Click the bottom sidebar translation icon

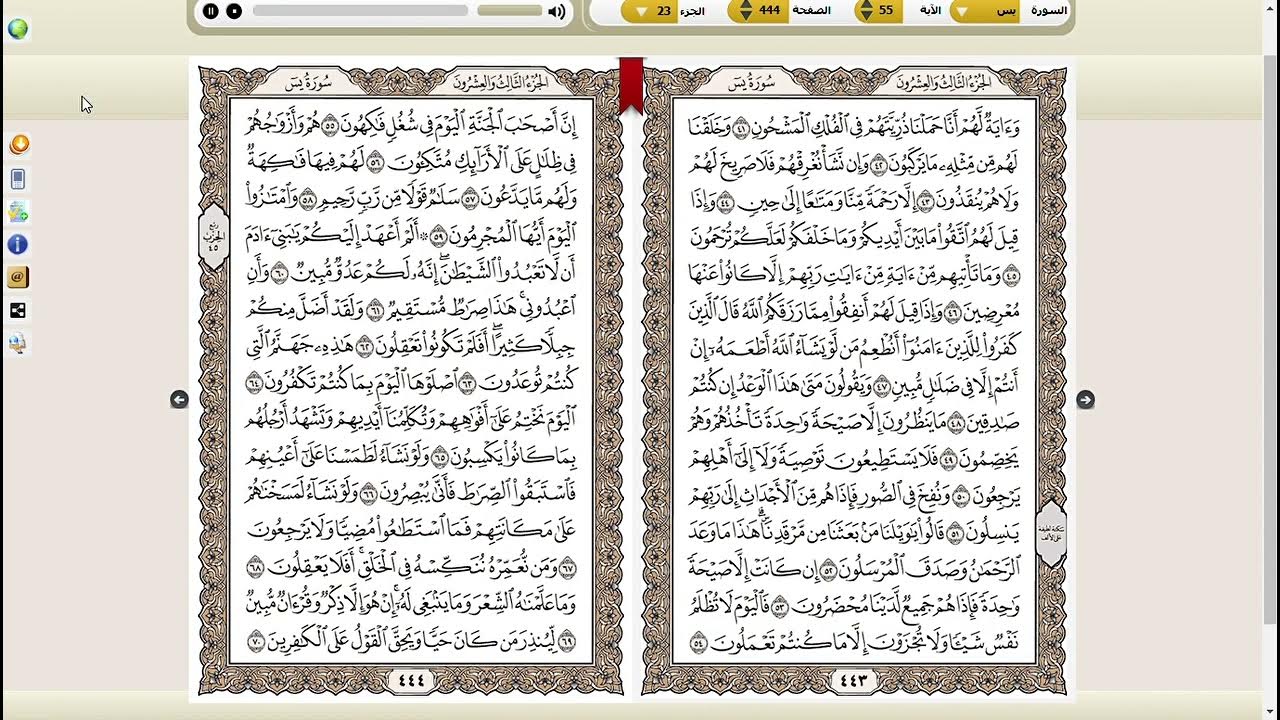[x=18, y=343]
